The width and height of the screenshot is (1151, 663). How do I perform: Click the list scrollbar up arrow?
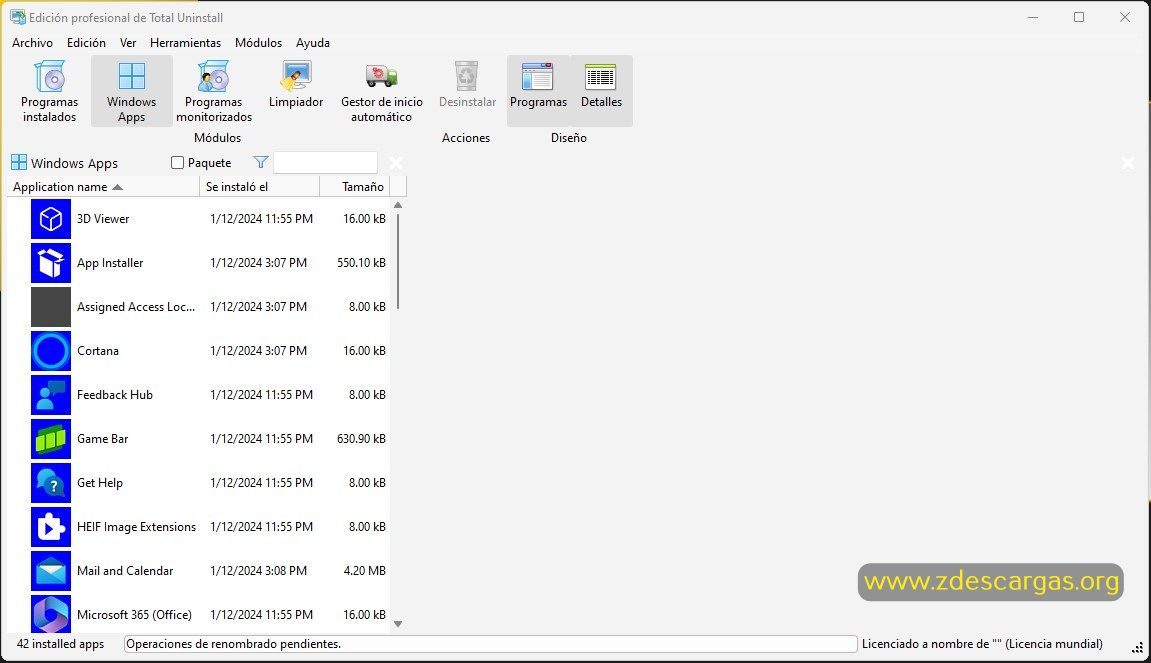click(x=398, y=206)
